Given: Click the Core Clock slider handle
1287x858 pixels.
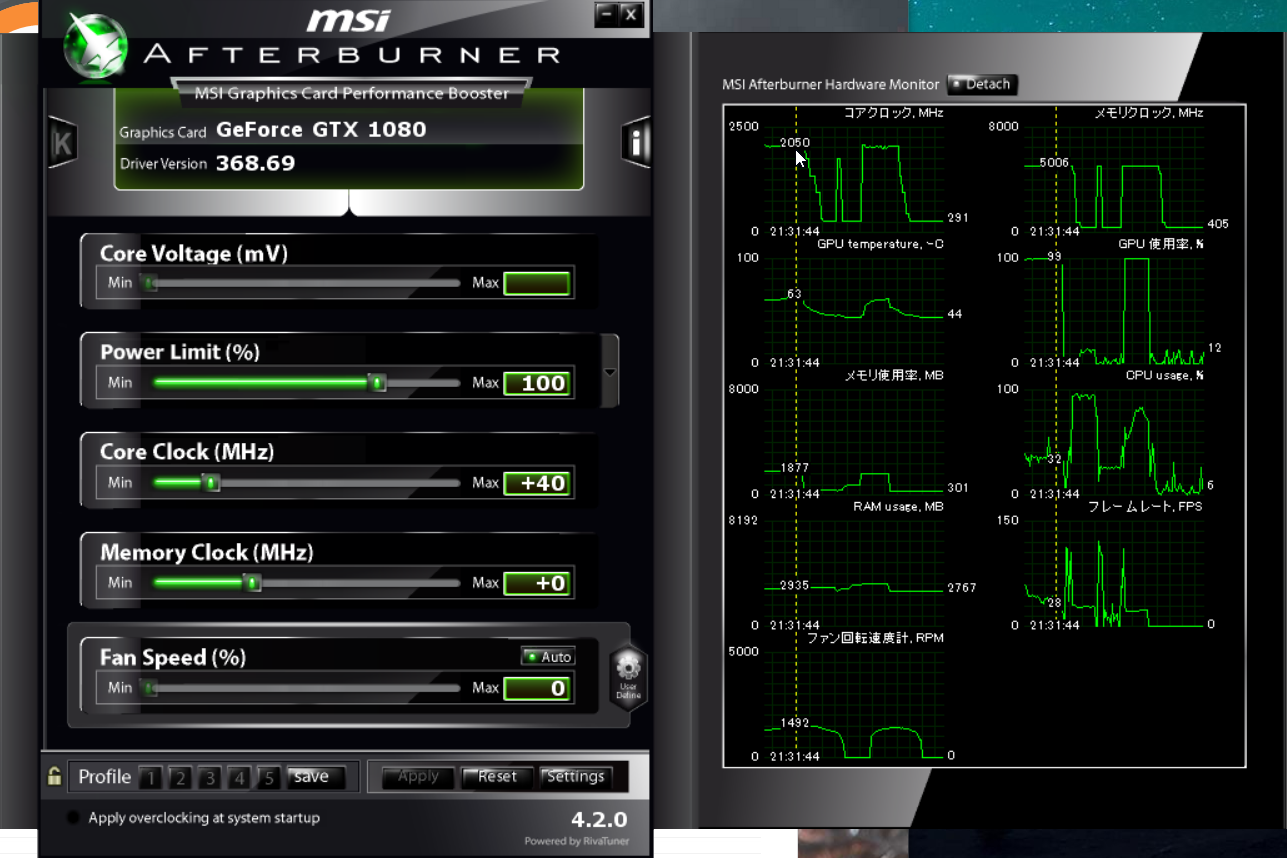Looking at the screenshot, I should click(x=211, y=483).
